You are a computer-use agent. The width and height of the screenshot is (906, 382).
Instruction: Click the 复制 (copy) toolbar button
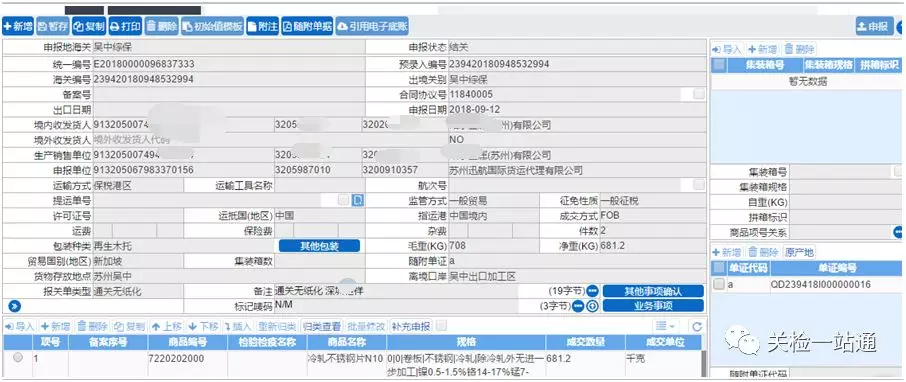point(89,26)
